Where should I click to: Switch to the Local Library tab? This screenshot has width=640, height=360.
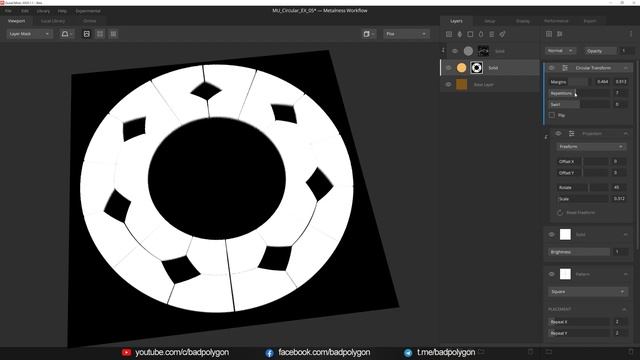point(53,21)
